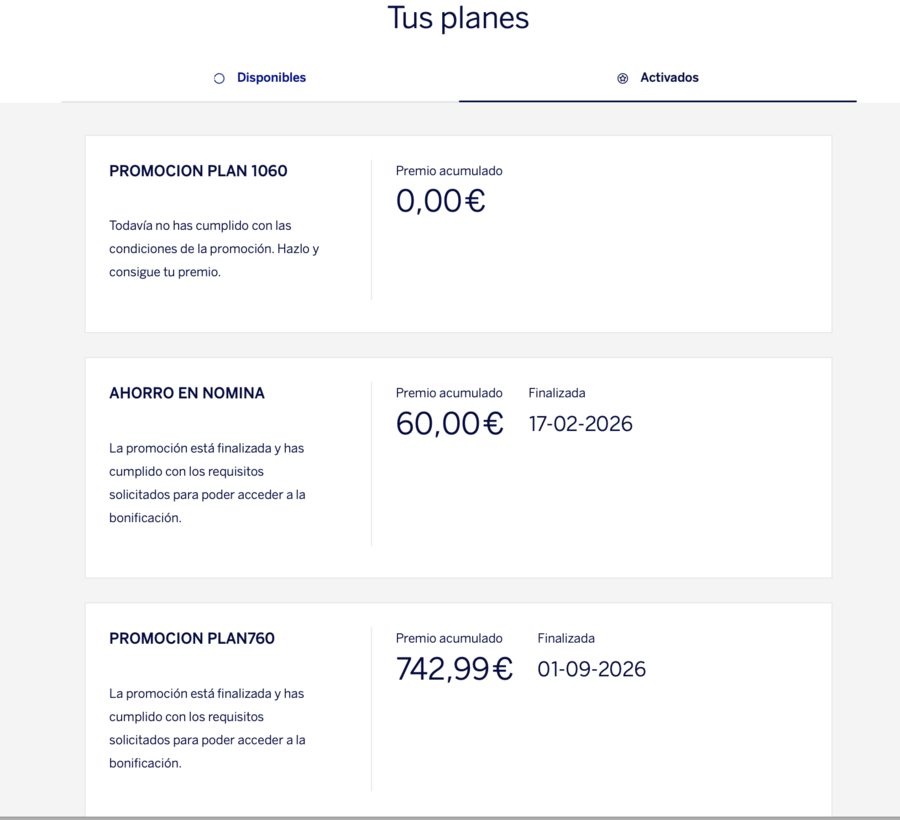Viewport: 900px width, 820px height.
Task: Select the Activados tab
Action: [658, 78]
